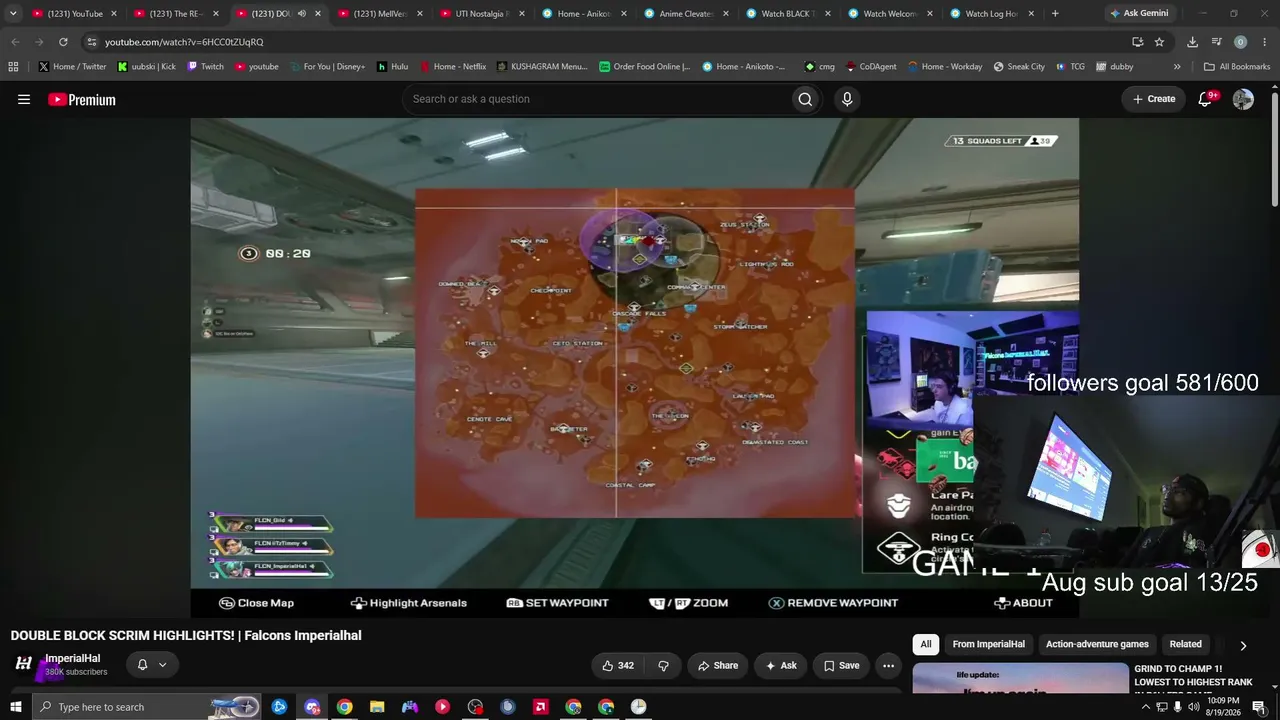The width and height of the screenshot is (1280, 720).
Task: Switch to the Watch Log Hor tab
Action: tap(991, 14)
